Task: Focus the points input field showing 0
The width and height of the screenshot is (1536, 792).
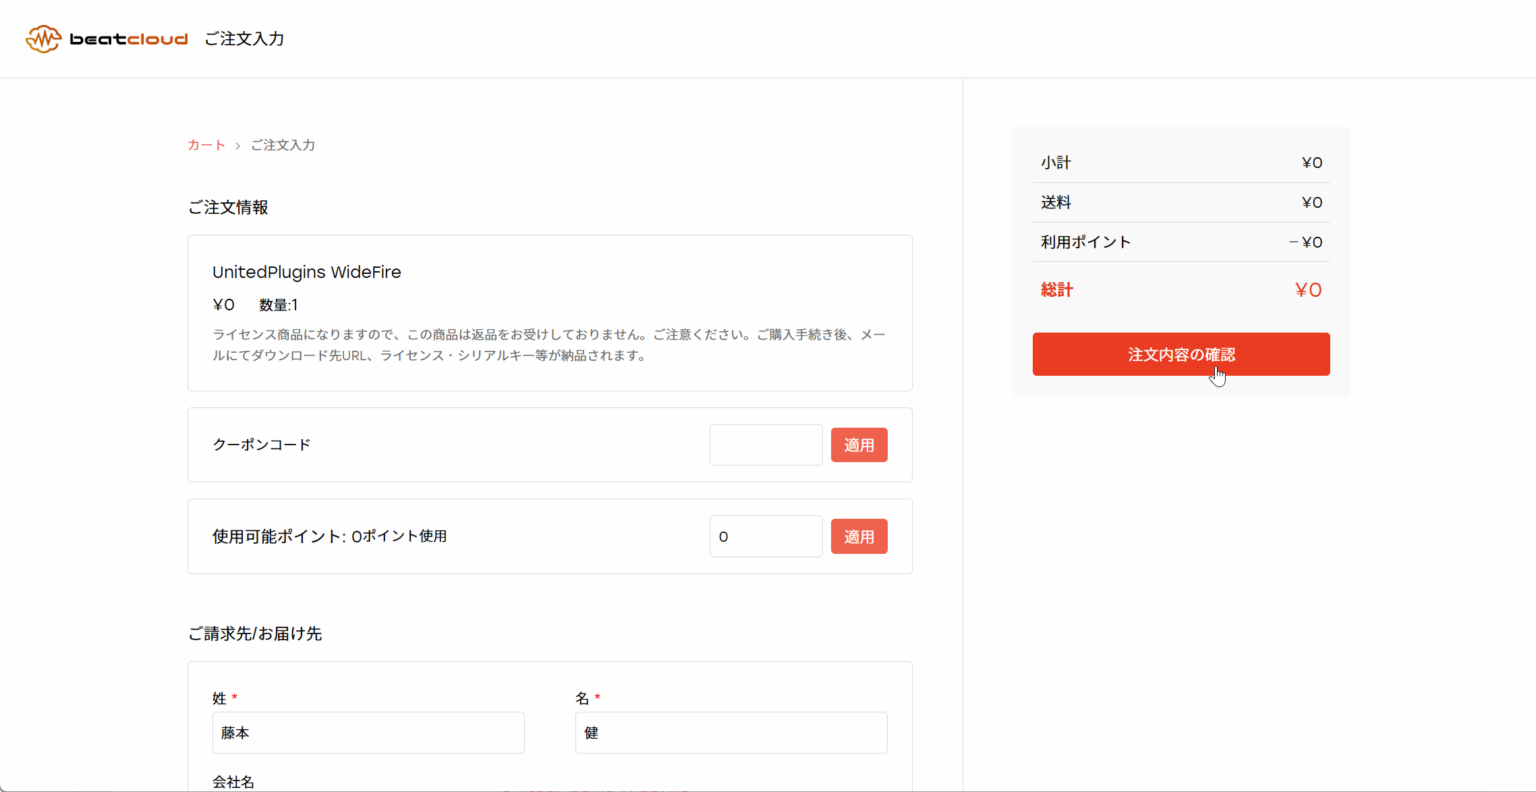Action: click(x=765, y=537)
